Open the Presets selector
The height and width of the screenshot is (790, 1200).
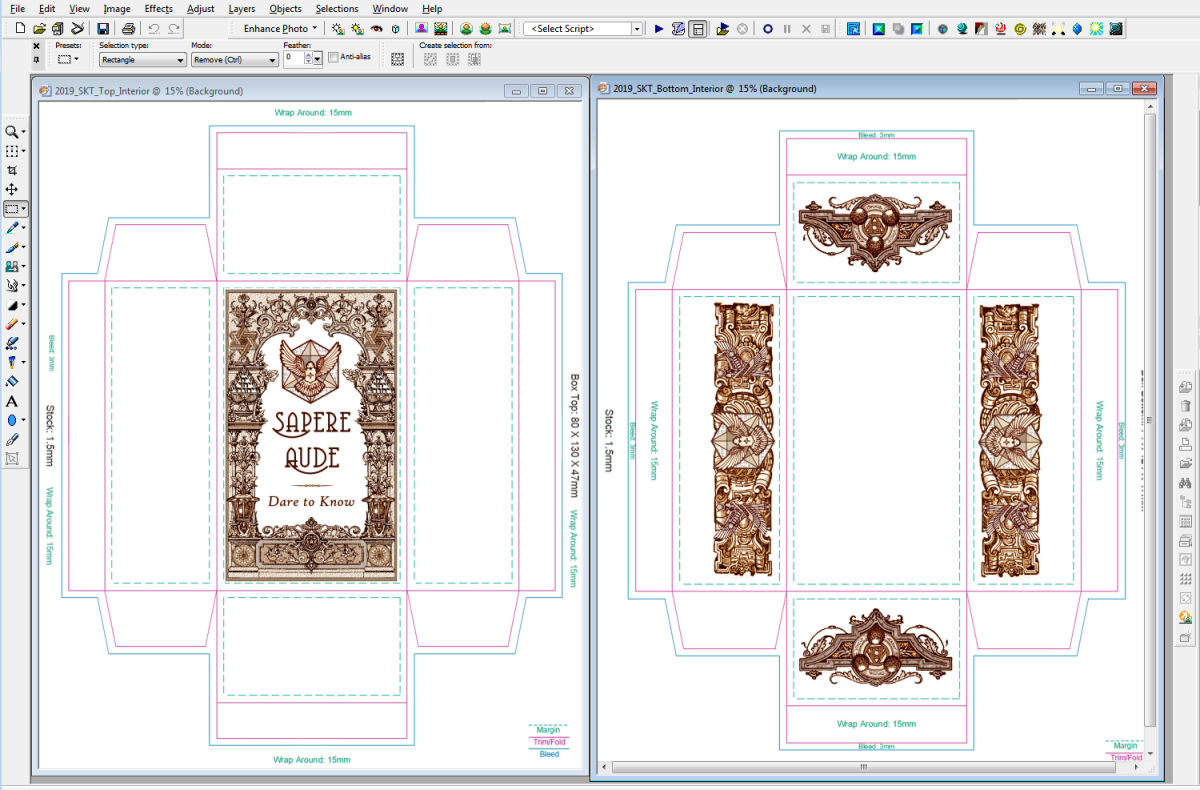point(68,60)
